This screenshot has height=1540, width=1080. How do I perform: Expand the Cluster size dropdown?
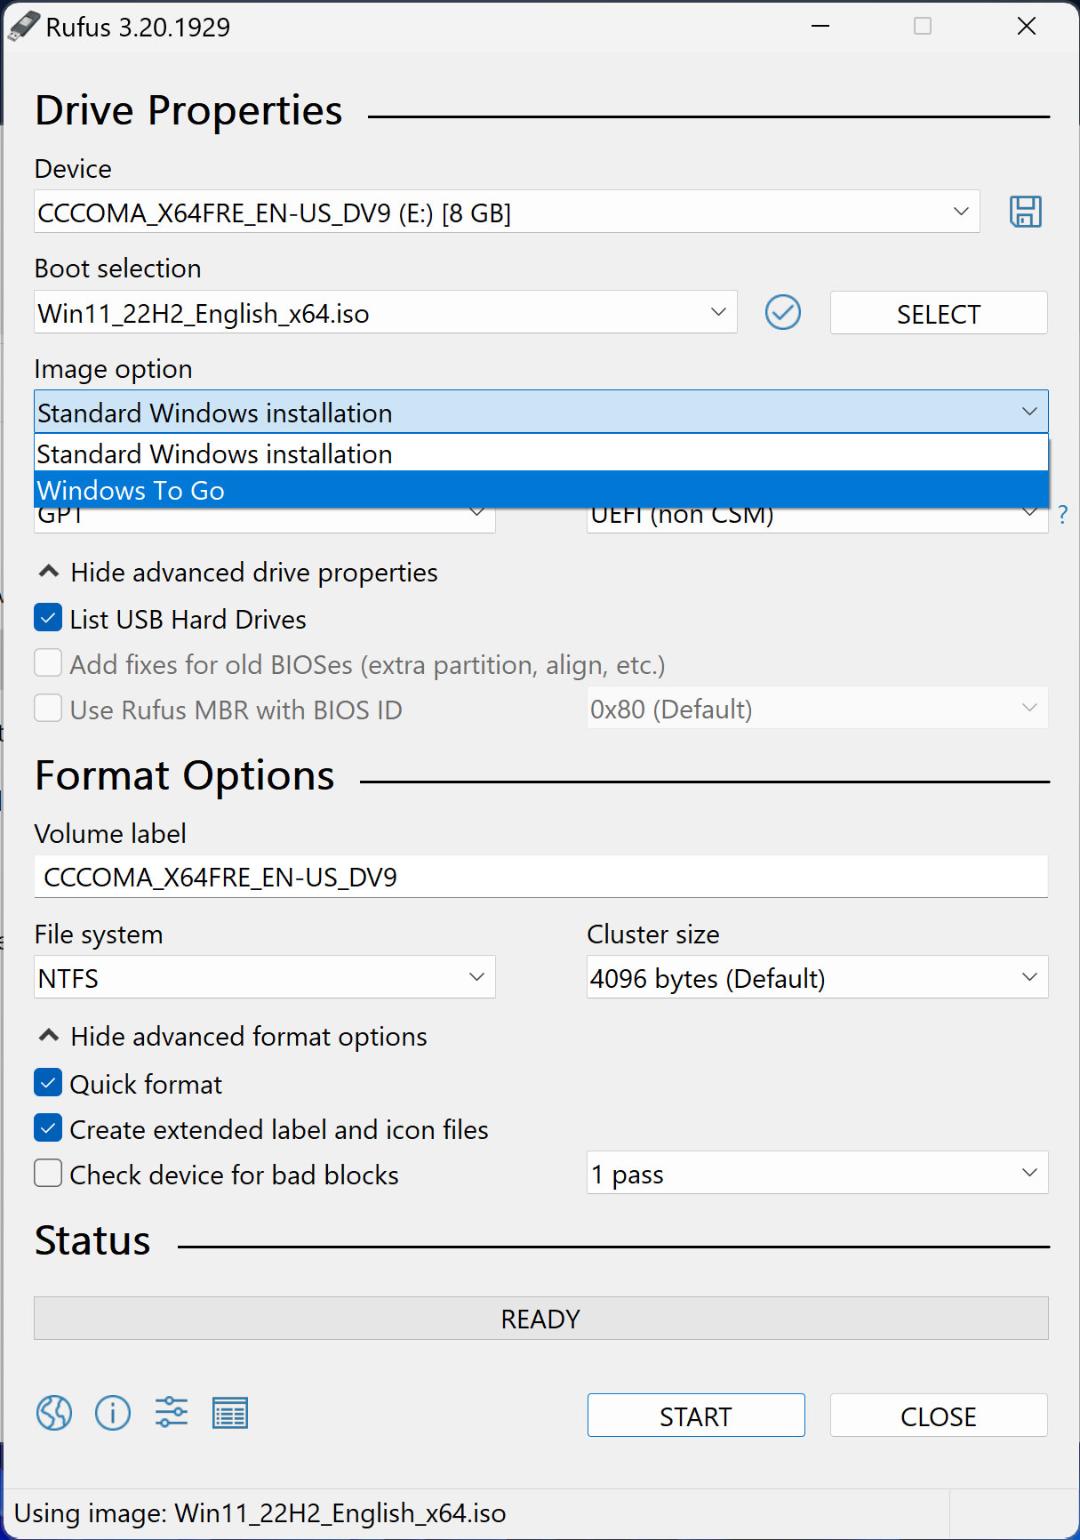tap(817, 977)
